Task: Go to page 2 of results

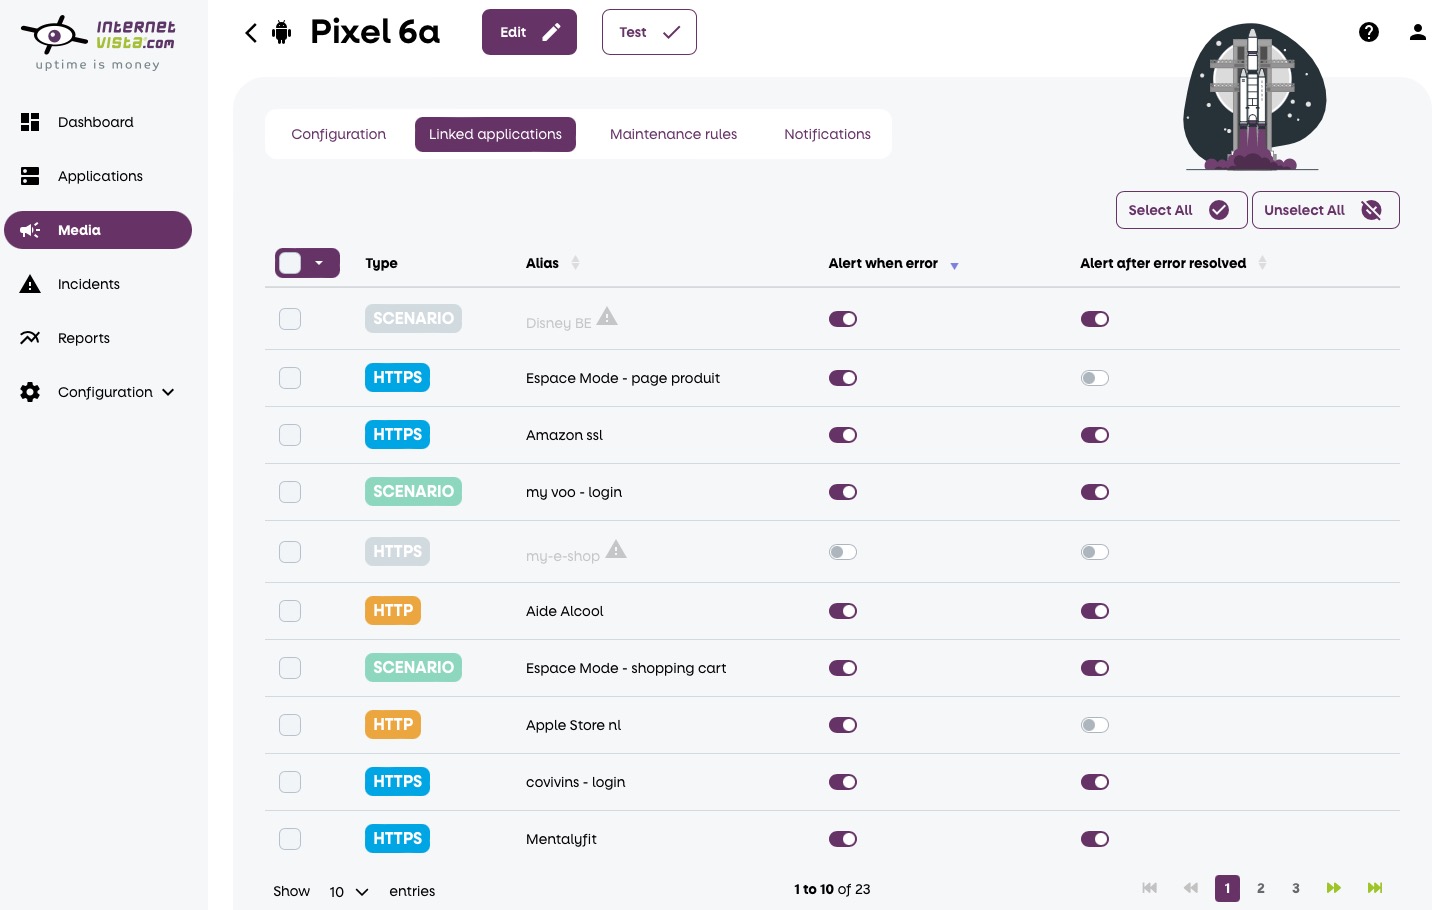Action: 1261,888
